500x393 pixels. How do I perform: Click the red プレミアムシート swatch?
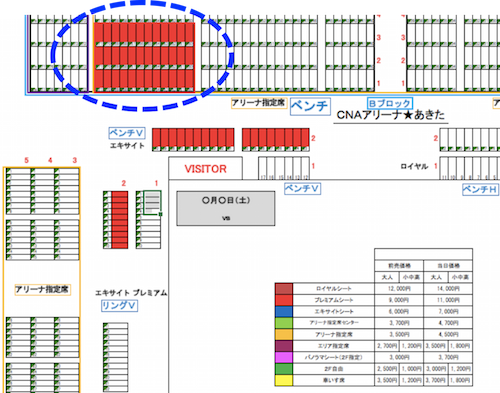(x=284, y=300)
